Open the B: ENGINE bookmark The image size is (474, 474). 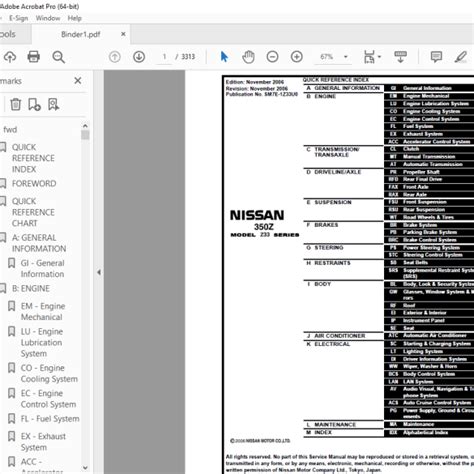pos(31,288)
